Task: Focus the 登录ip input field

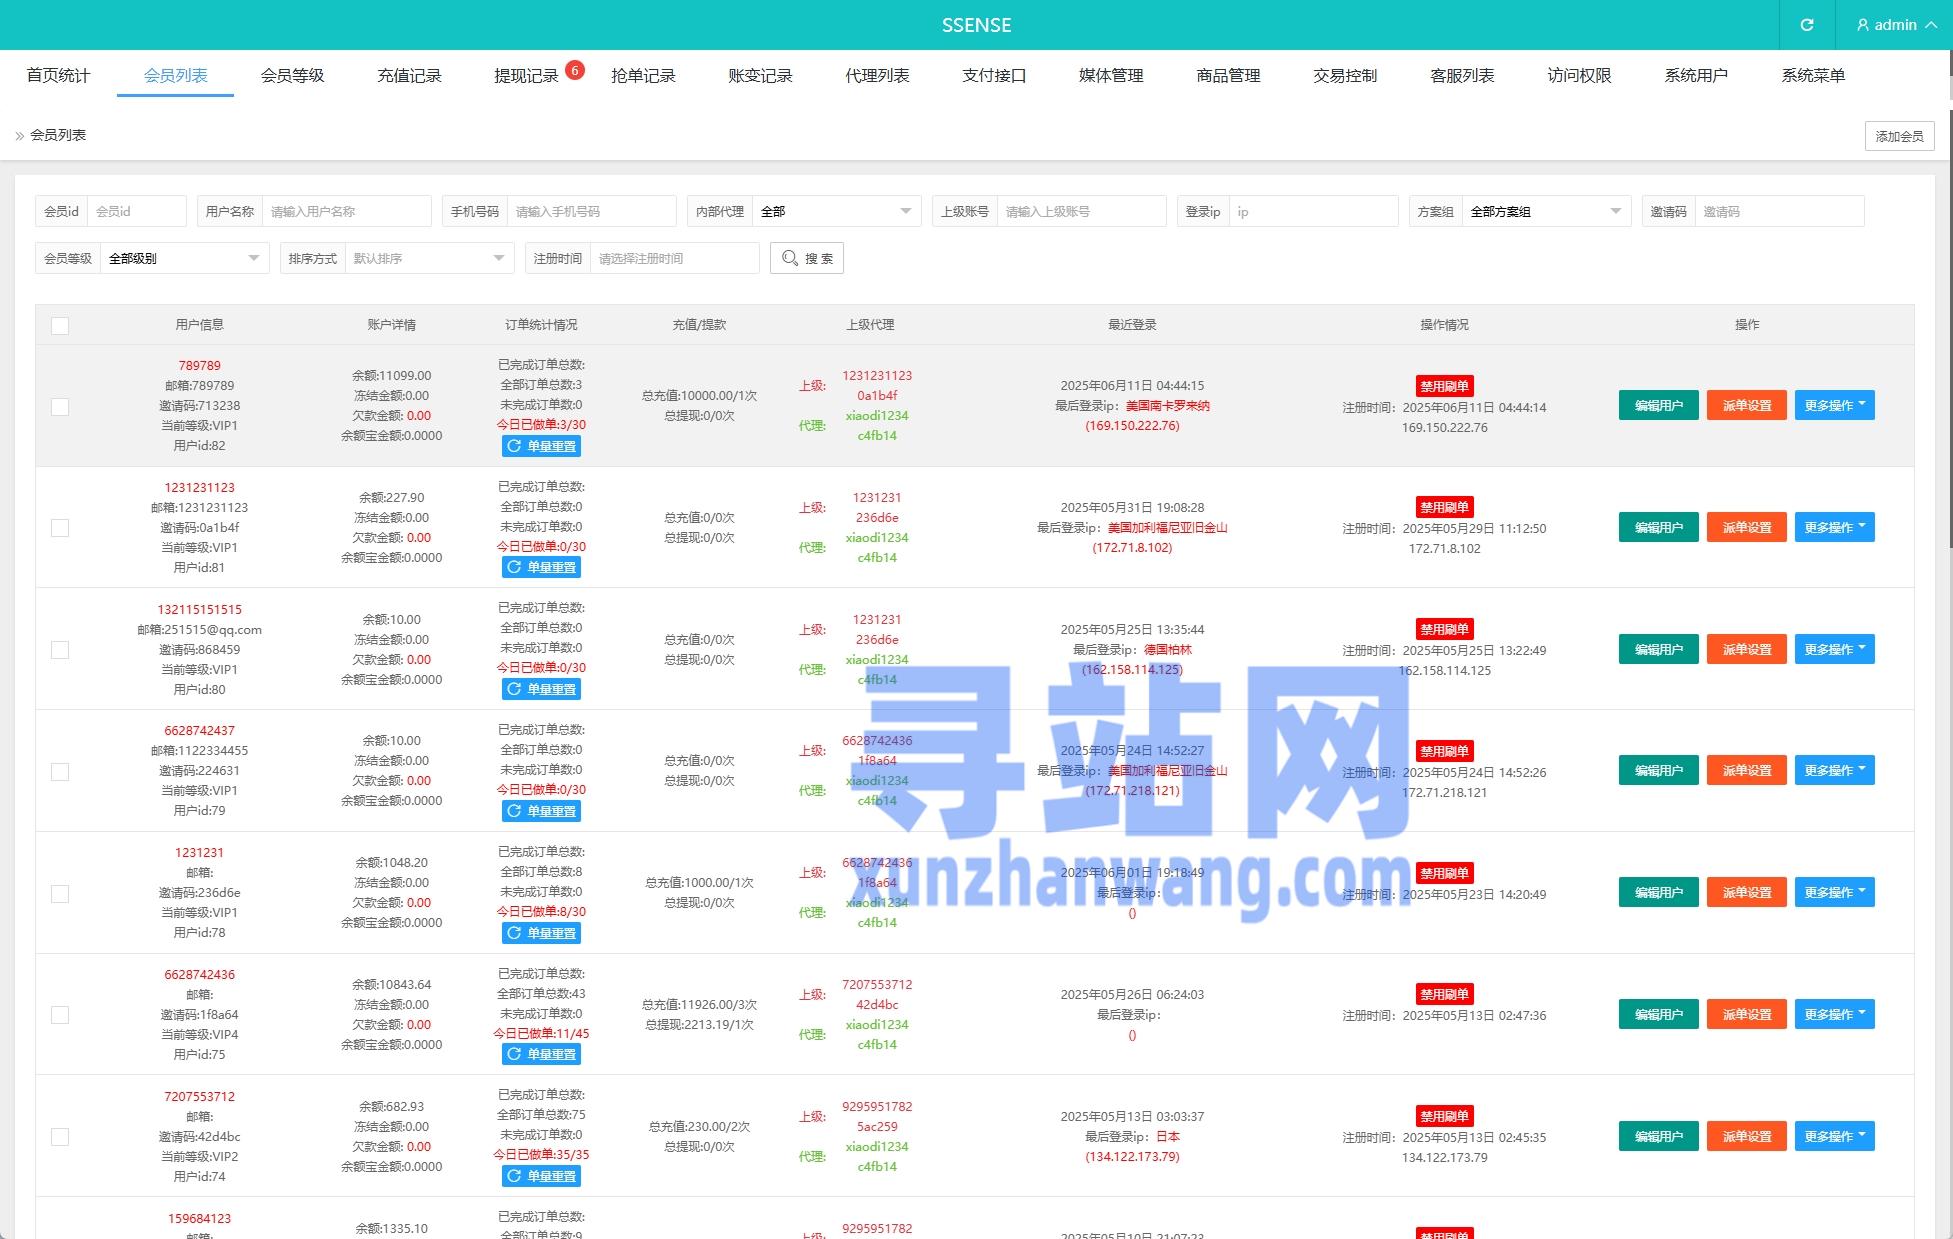Action: [x=1314, y=211]
